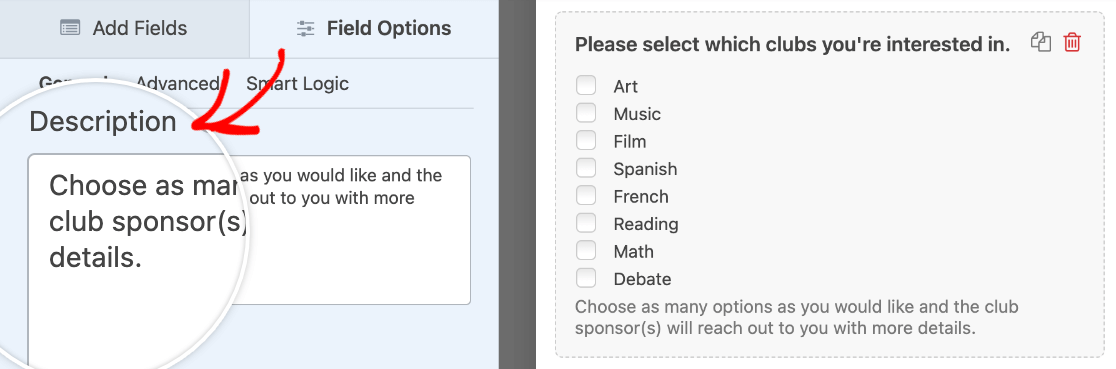Click the description text below the Debate option

pos(796,318)
